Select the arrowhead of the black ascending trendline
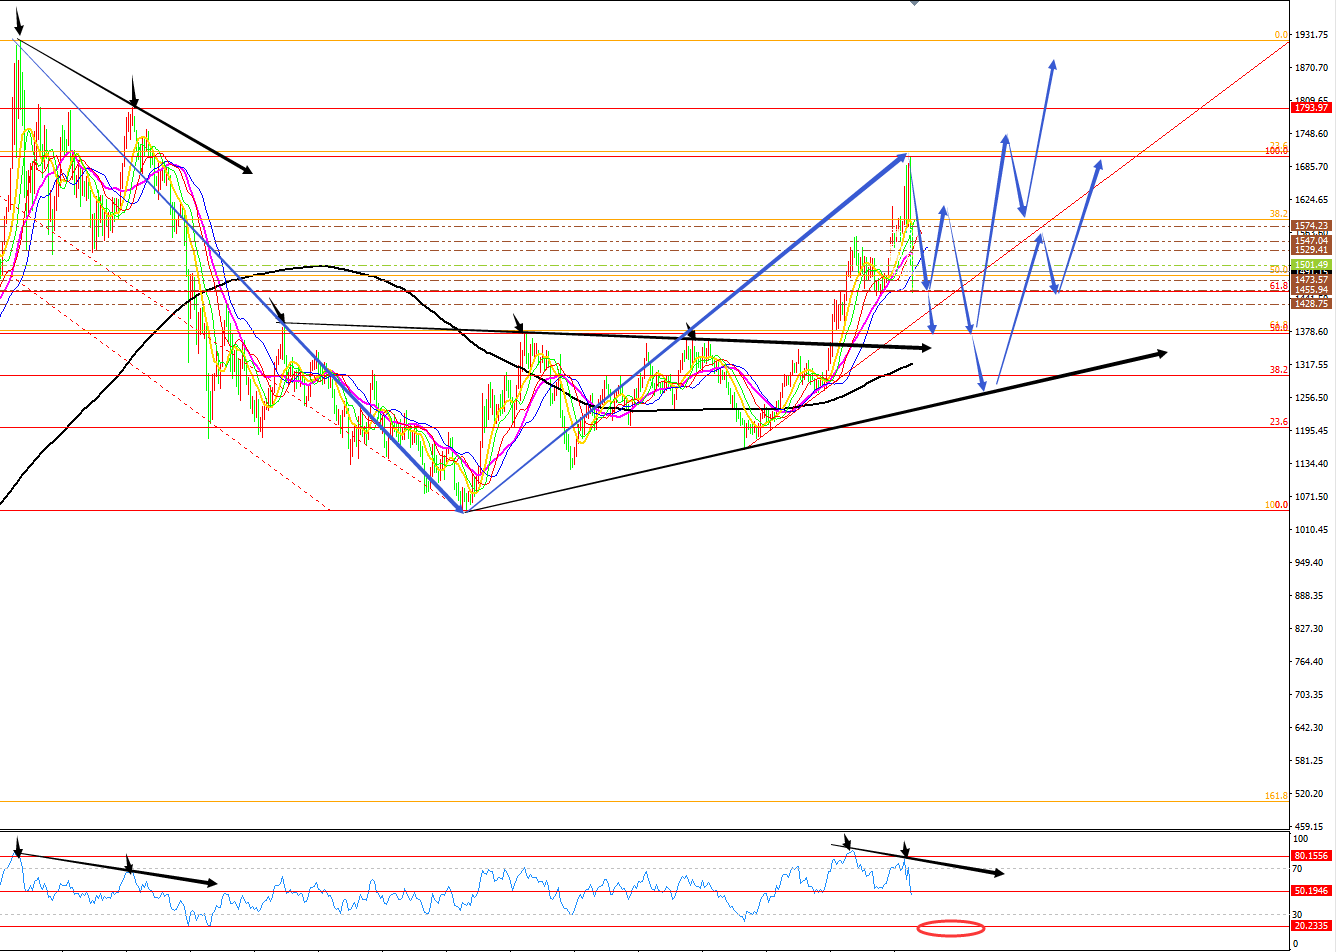The width and height of the screenshot is (1337, 952). click(x=1160, y=352)
